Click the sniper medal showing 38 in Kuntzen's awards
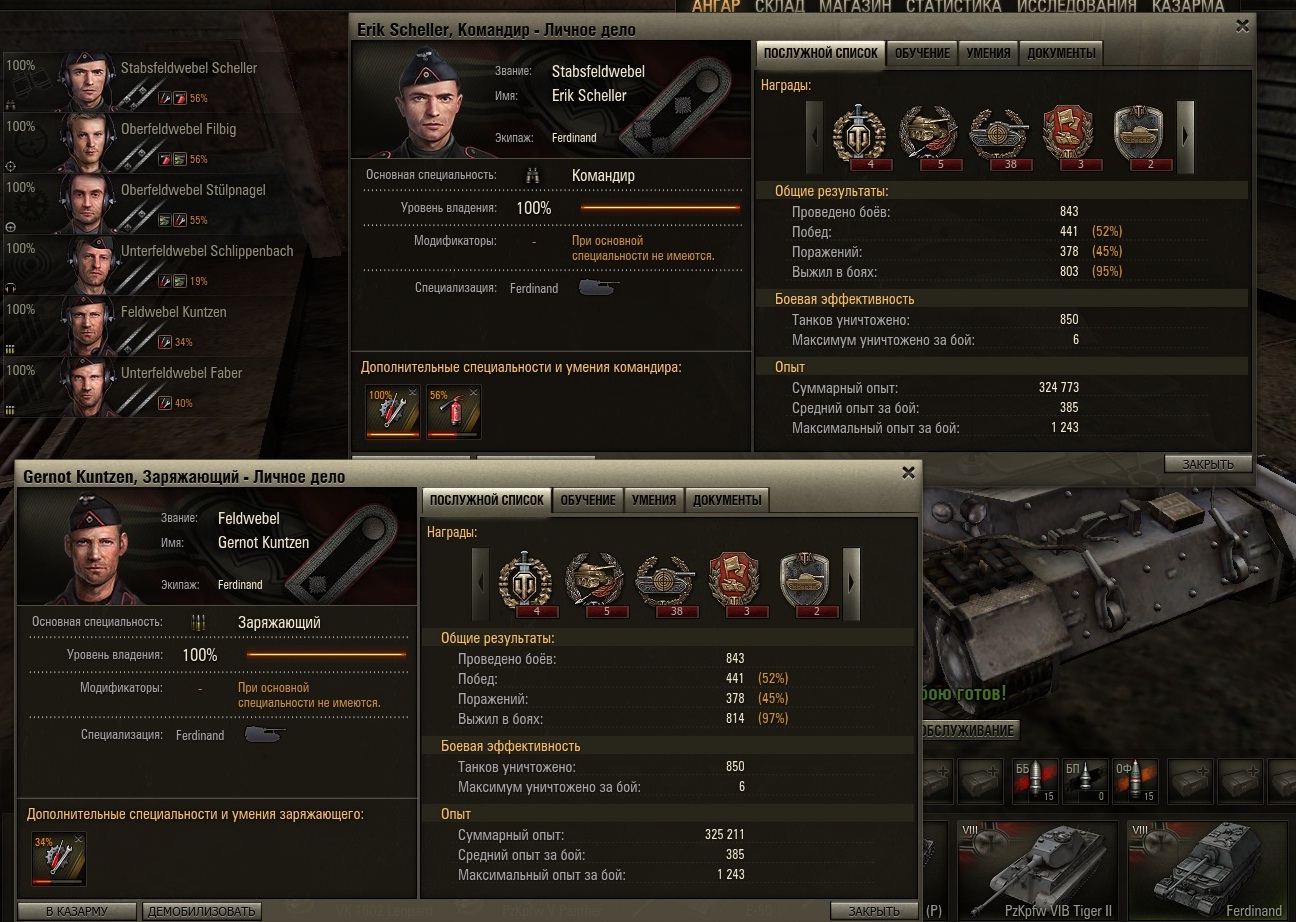1296x922 pixels. click(x=664, y=581)
